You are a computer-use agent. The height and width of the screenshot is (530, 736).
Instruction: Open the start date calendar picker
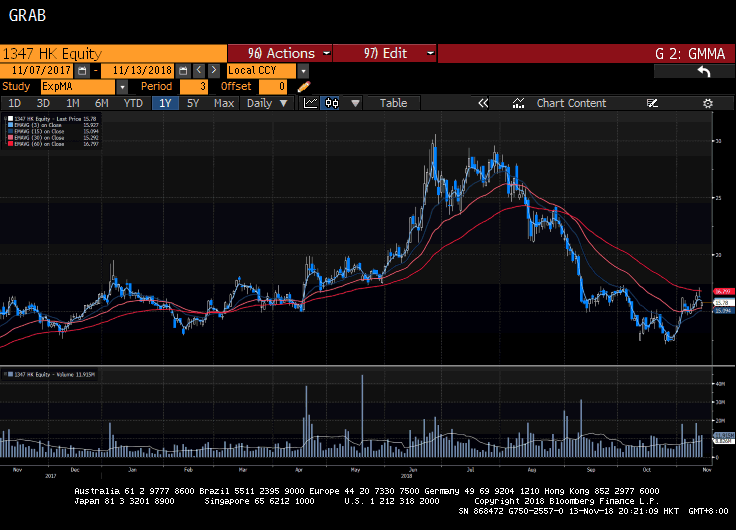[82, 71]
